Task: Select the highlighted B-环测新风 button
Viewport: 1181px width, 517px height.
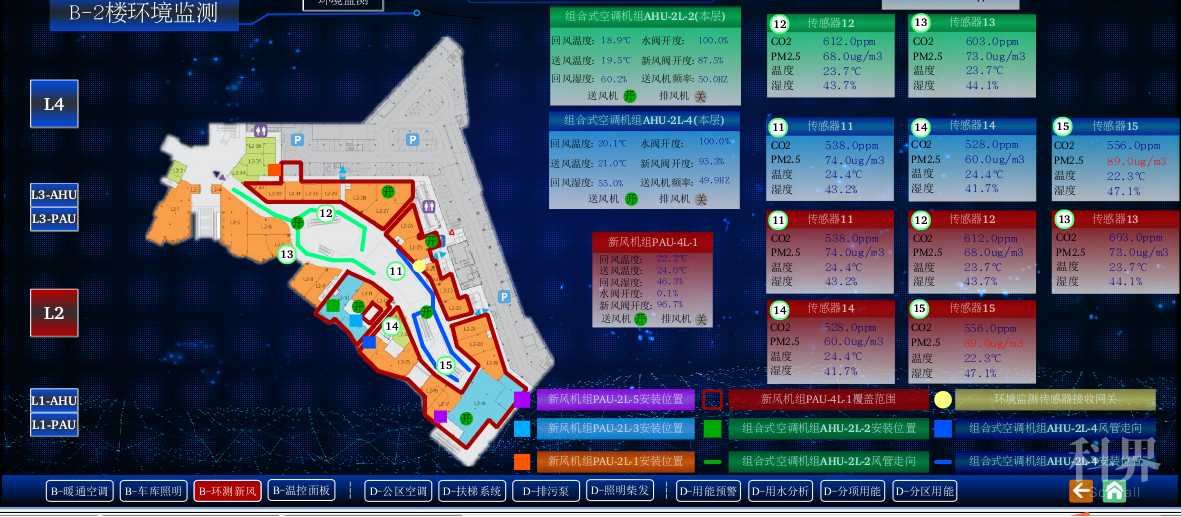Action: tap(227, 491)
